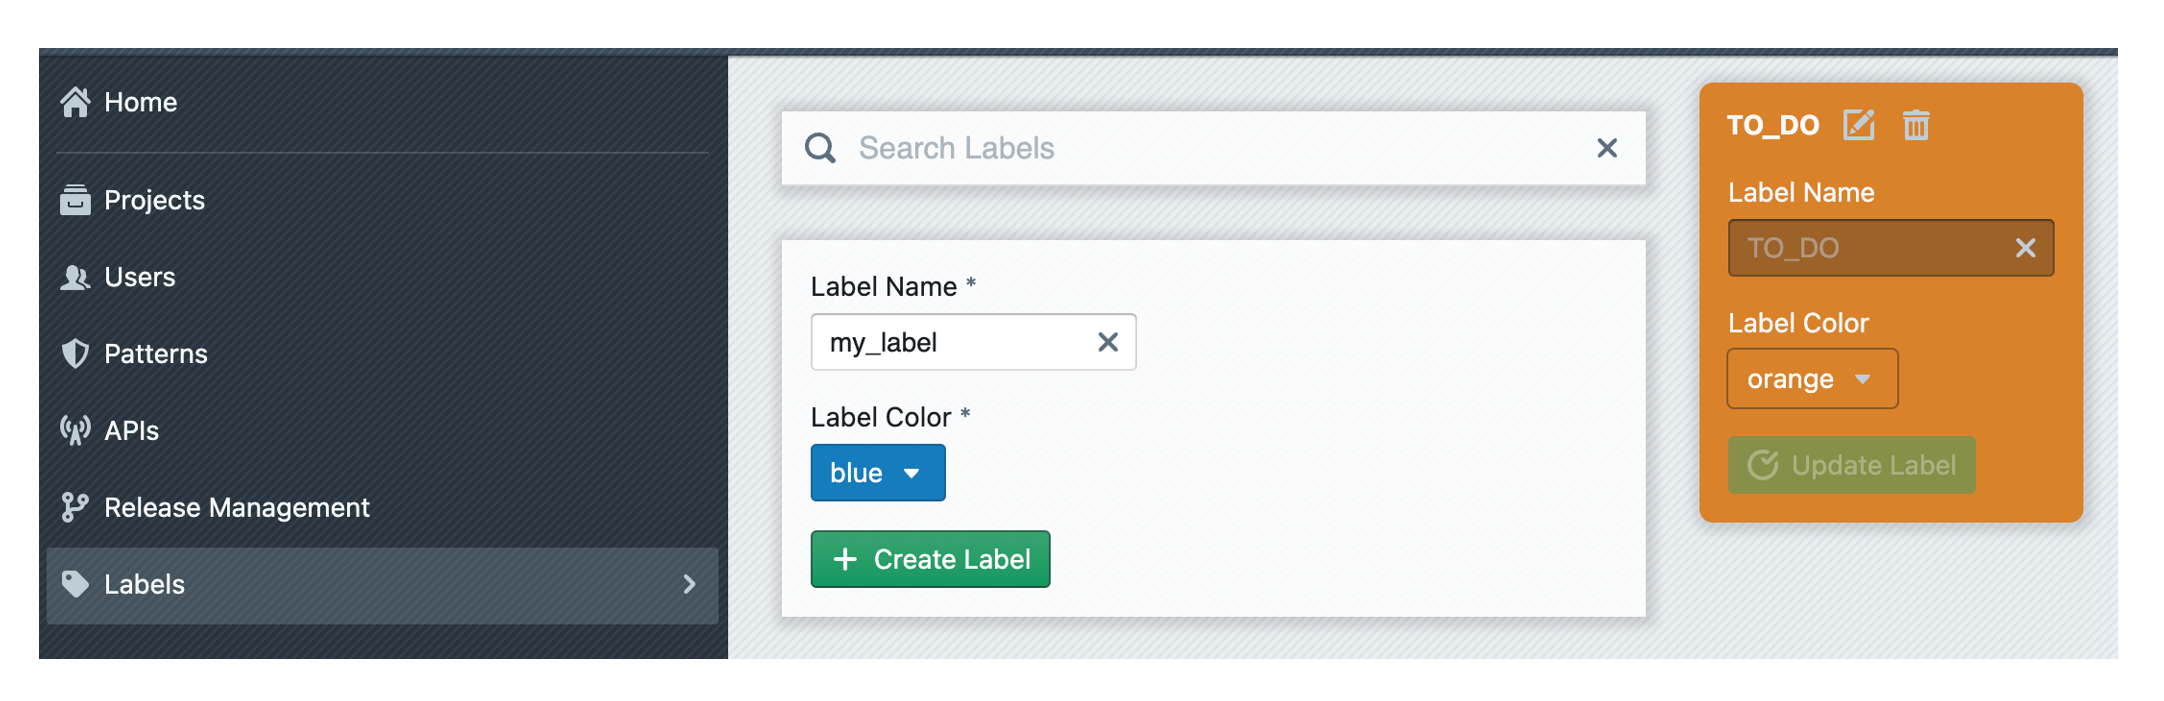Viewport: 2164px width, 701px height.
Task: Click the Users people icon
Action: [x=75, y=277]
